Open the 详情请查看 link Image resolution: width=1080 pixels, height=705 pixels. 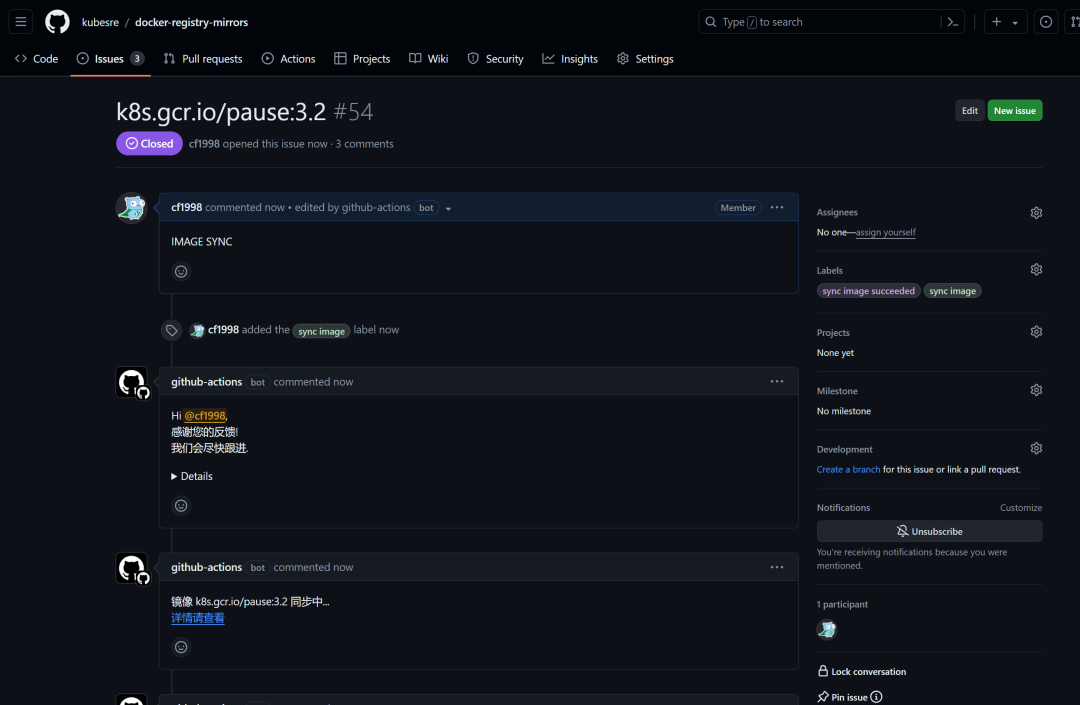click(x=198, y=618)
